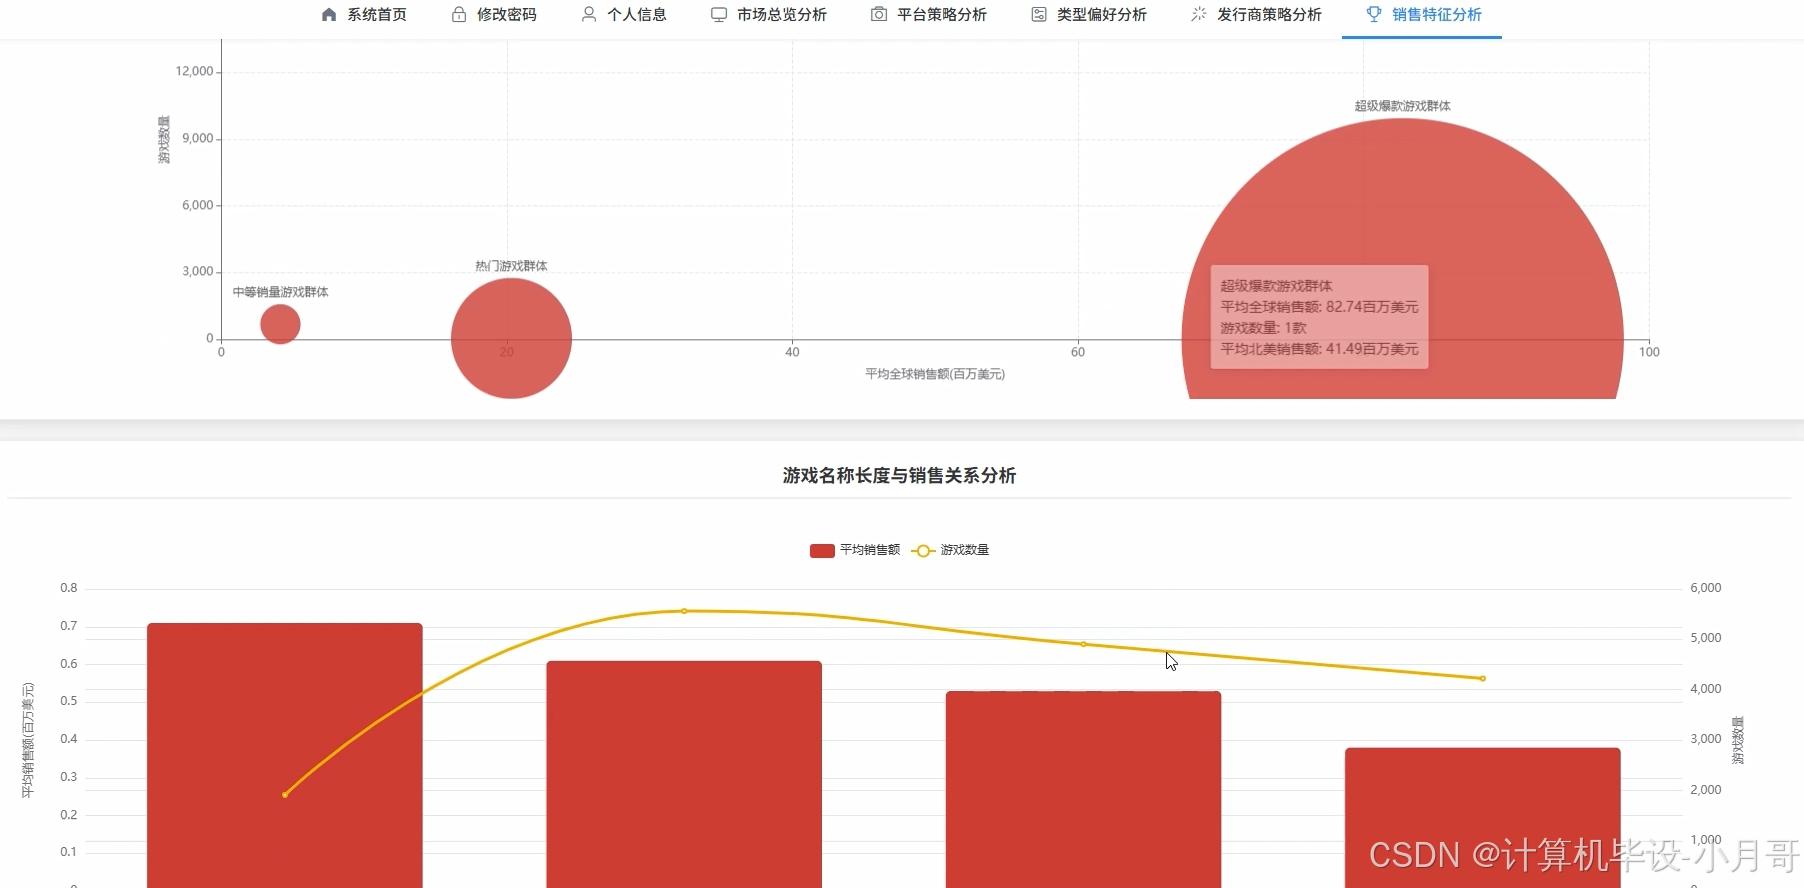Click tooltip line 游戏数量: 1款

1263,328
